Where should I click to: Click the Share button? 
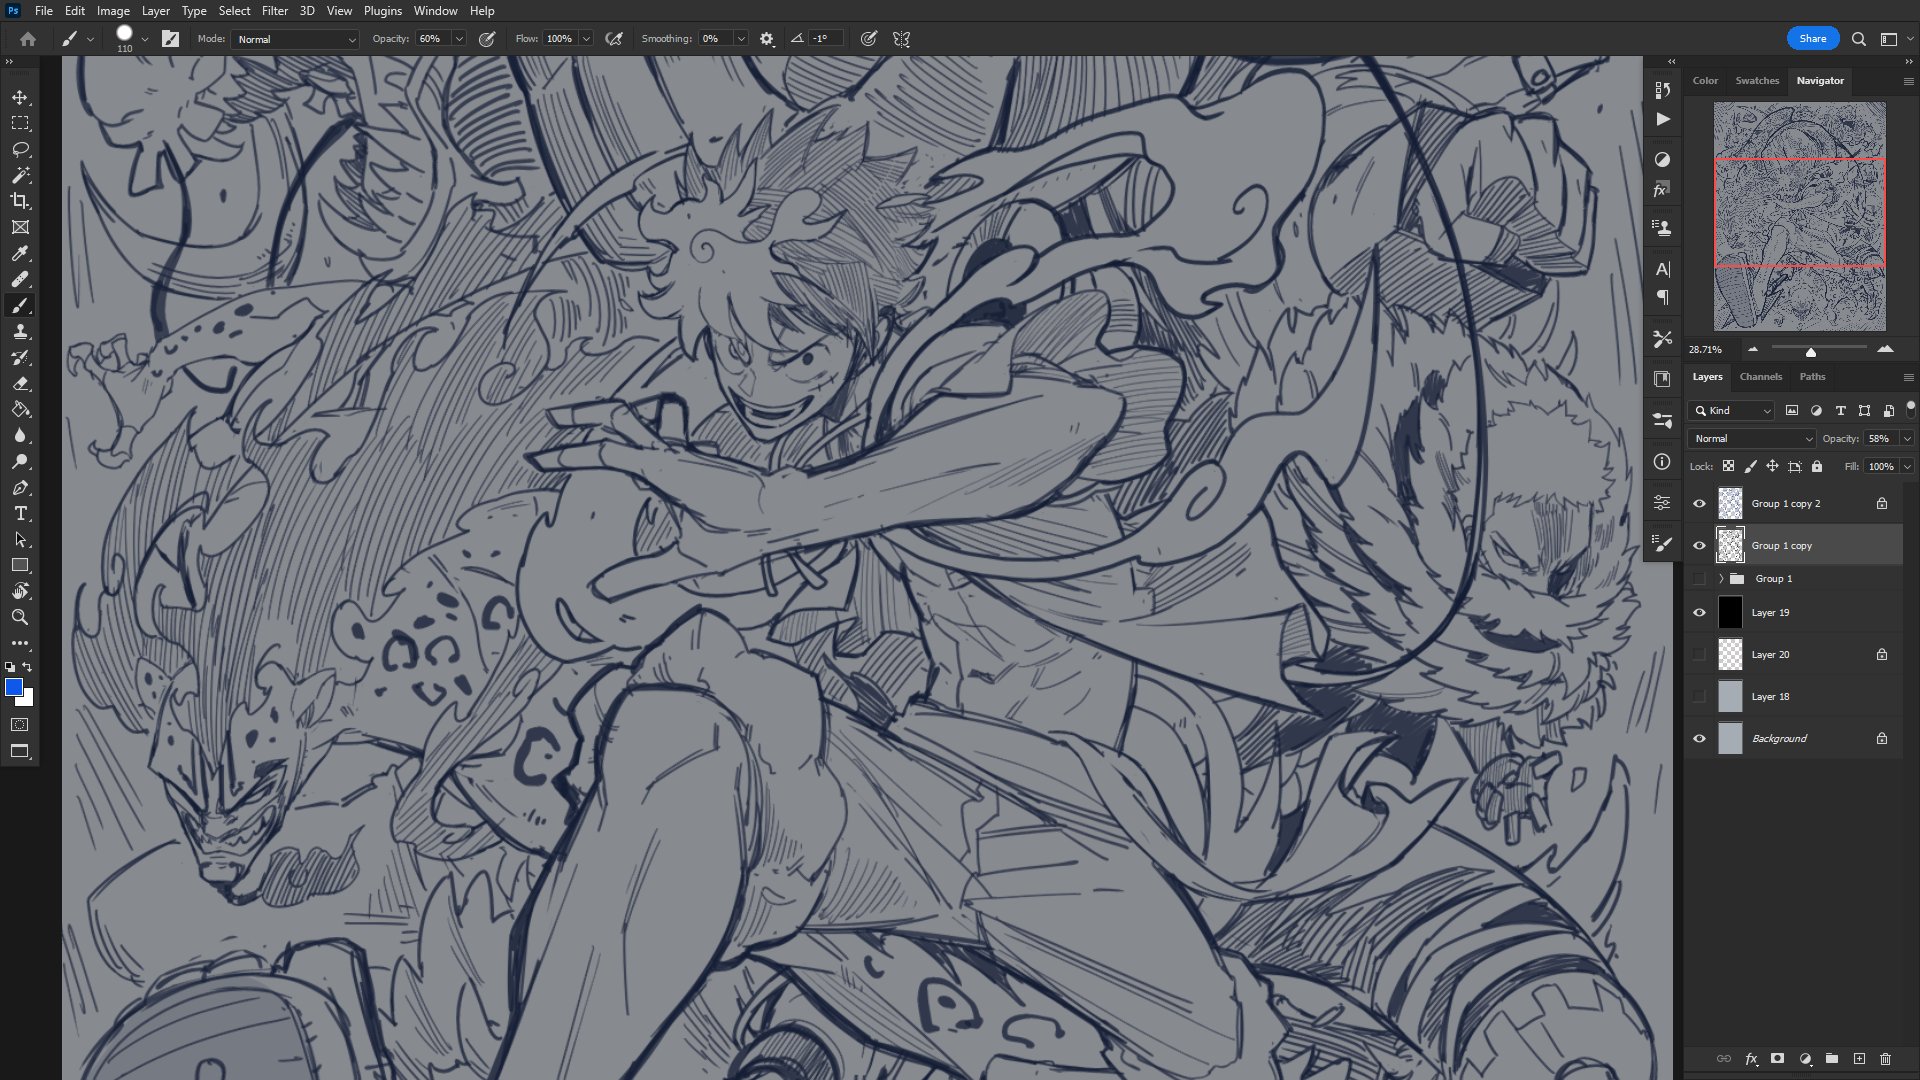(x=1812, y=39)
